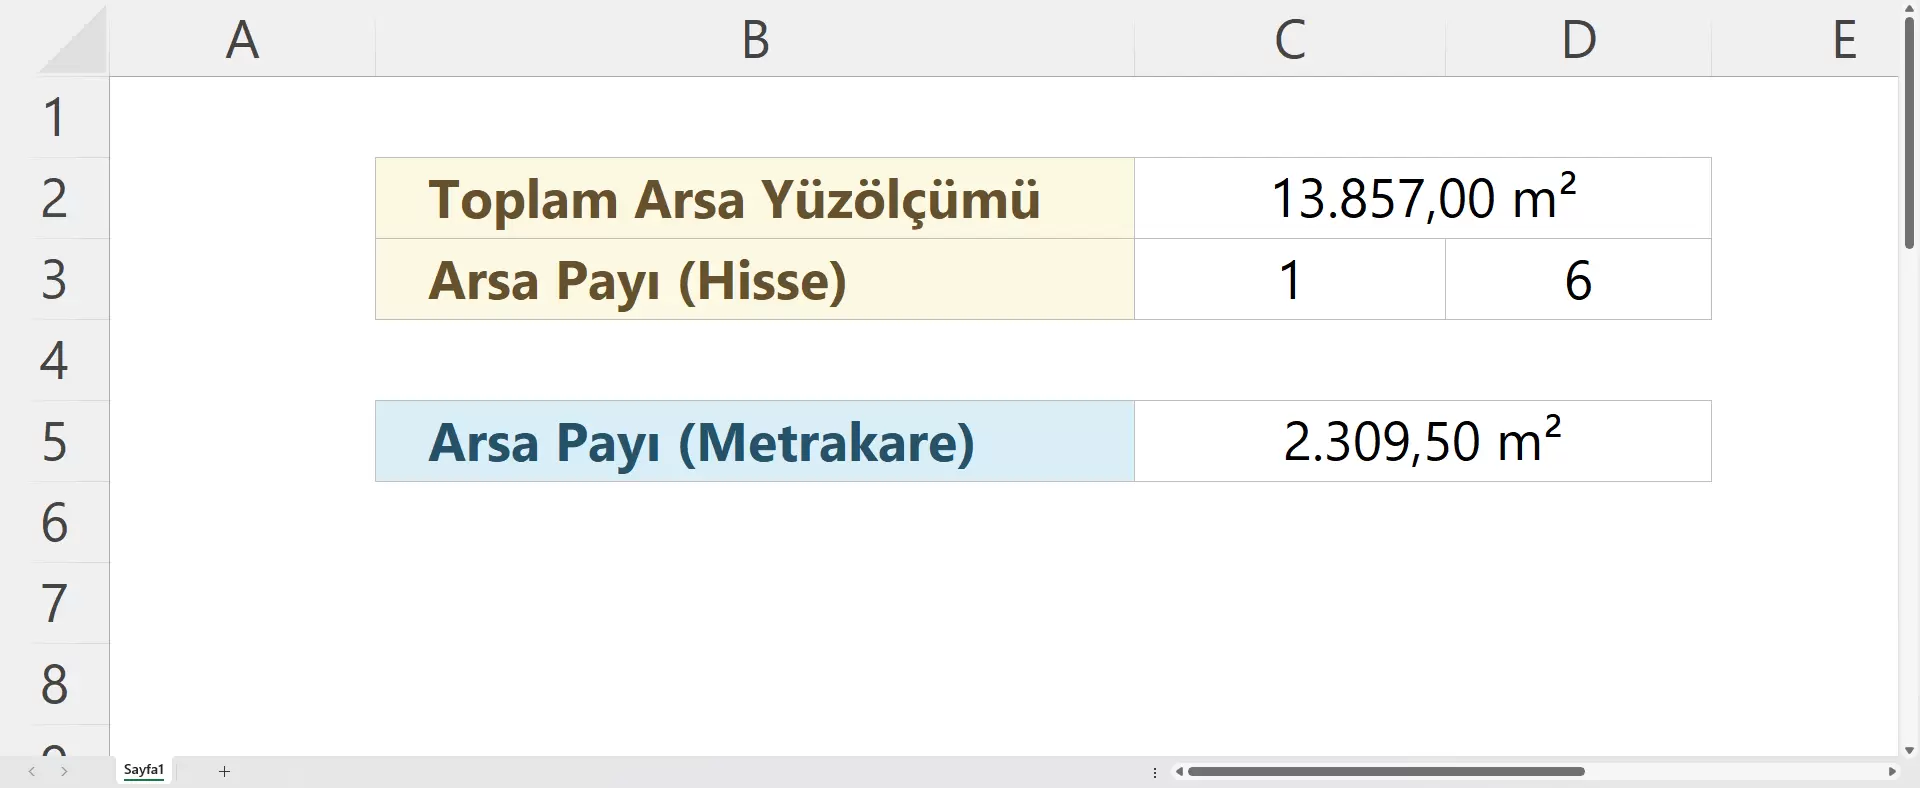Select column C header

tap(1289, 40)
